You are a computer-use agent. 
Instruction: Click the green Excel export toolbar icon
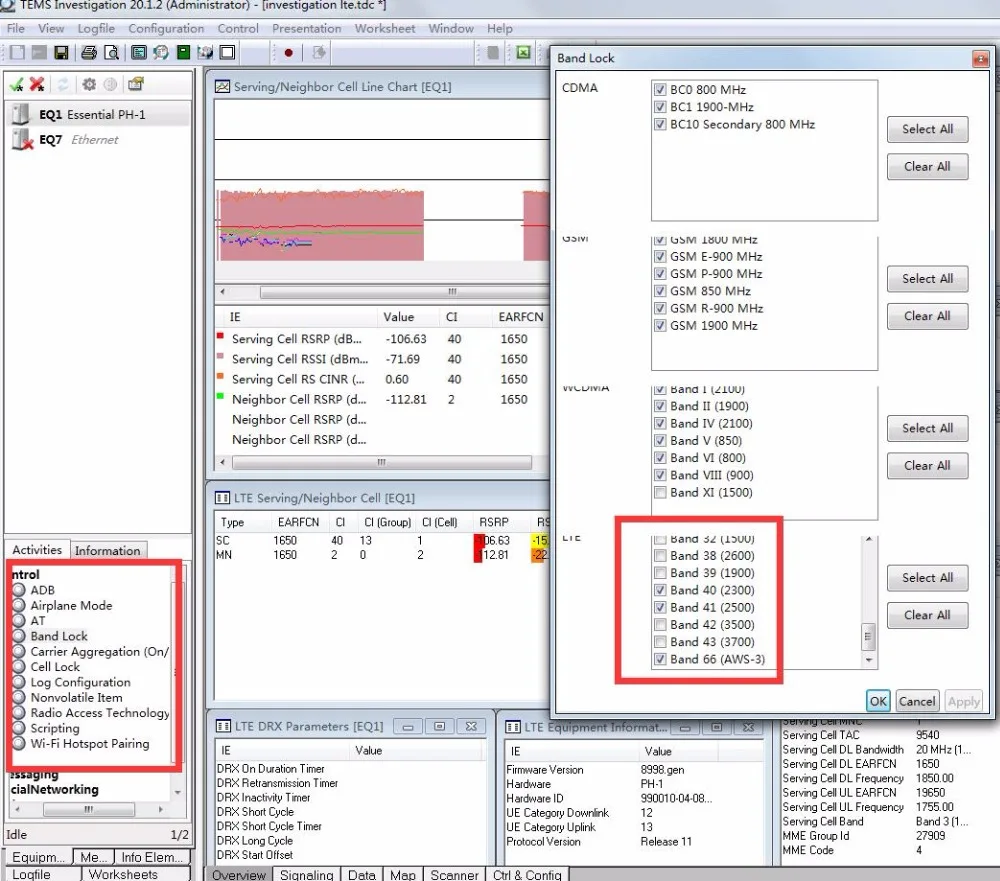pos(524,52)
